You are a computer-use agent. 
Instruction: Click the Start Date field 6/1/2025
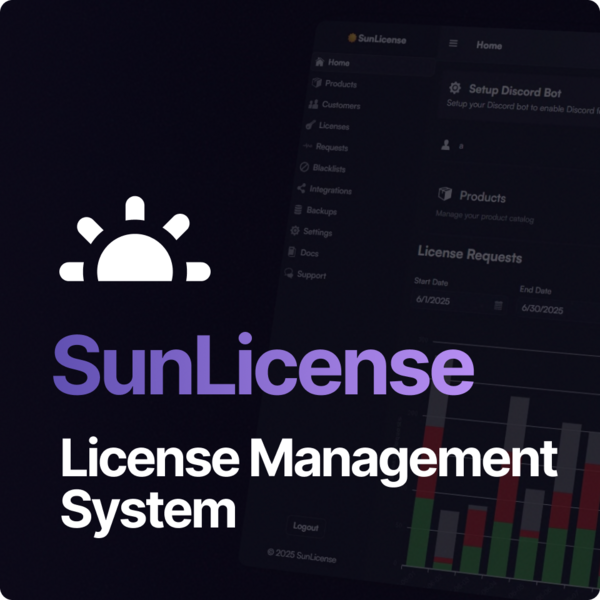coord(459,303)
